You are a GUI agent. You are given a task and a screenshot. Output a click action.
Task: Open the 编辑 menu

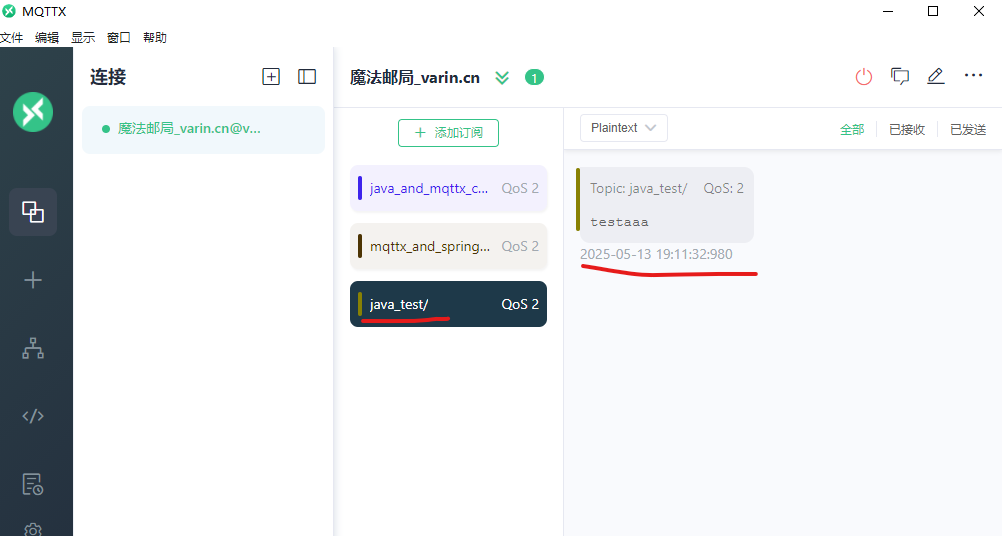point(47,38)
